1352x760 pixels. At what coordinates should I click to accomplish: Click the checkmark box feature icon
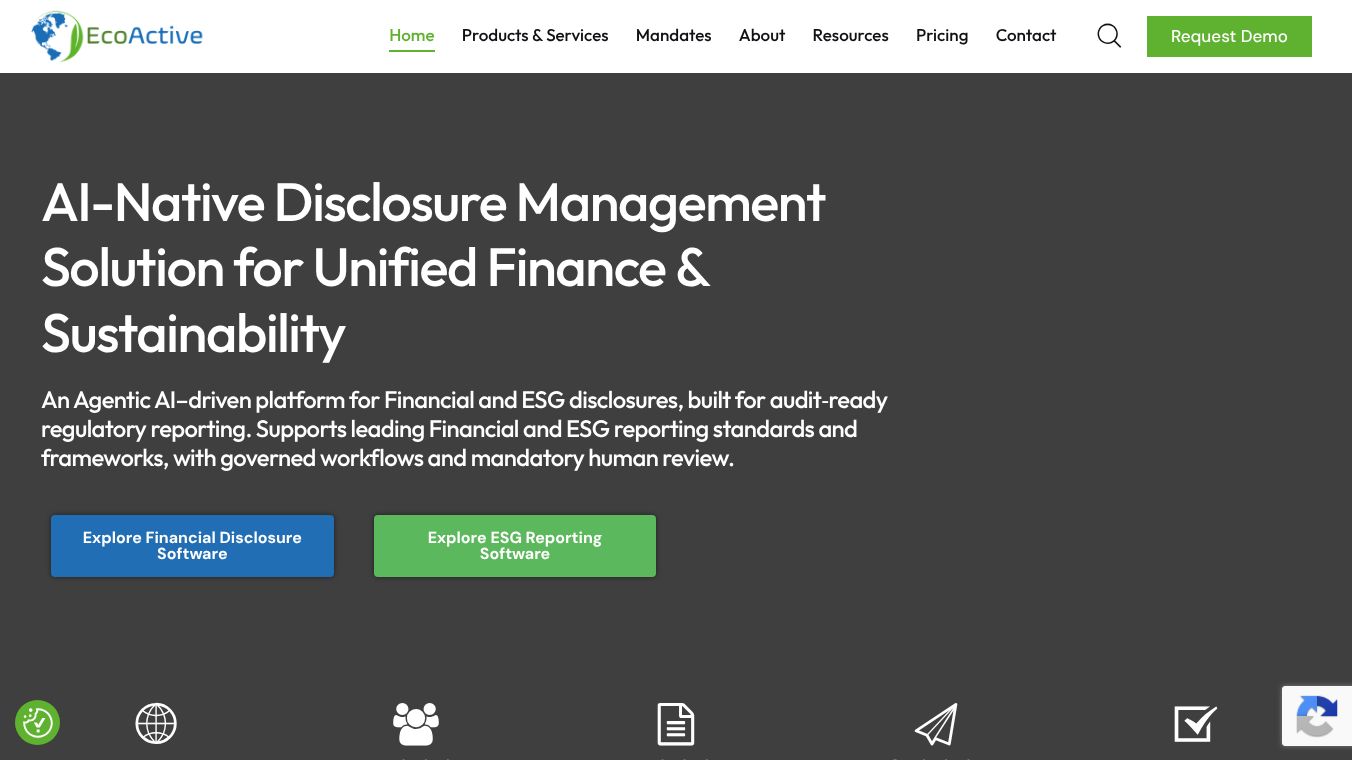[x=1195, y=724]
